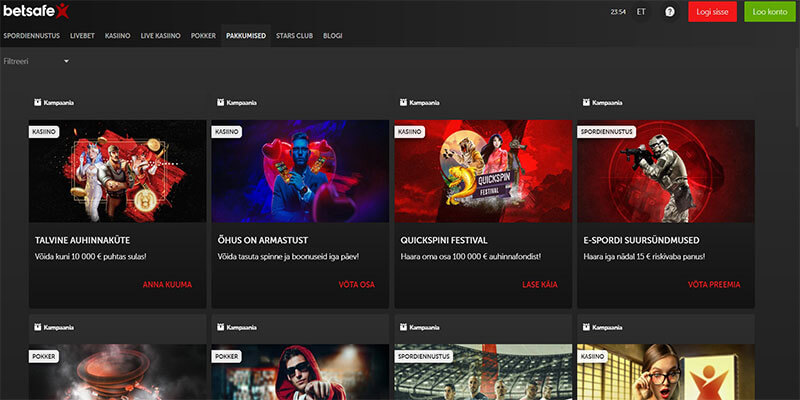Click the Logi sisse button

tap(712, 12)
